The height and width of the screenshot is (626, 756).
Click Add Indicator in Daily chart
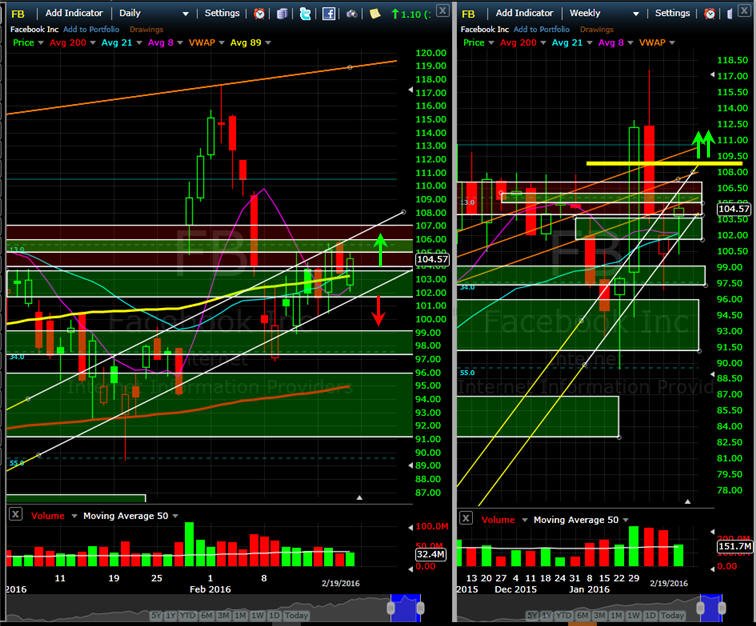(74, 13)
